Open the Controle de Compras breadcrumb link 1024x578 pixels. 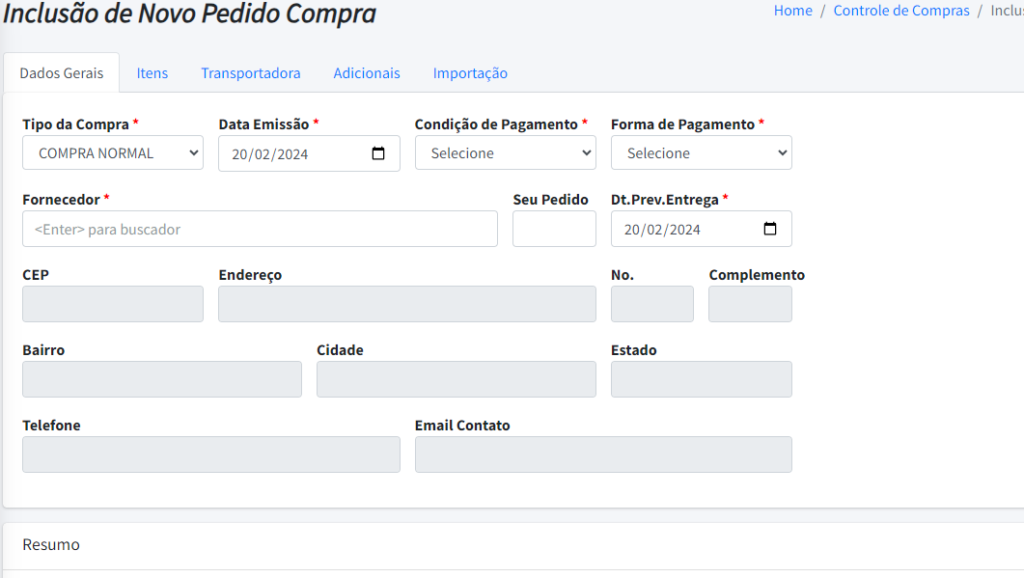(901, 10)
